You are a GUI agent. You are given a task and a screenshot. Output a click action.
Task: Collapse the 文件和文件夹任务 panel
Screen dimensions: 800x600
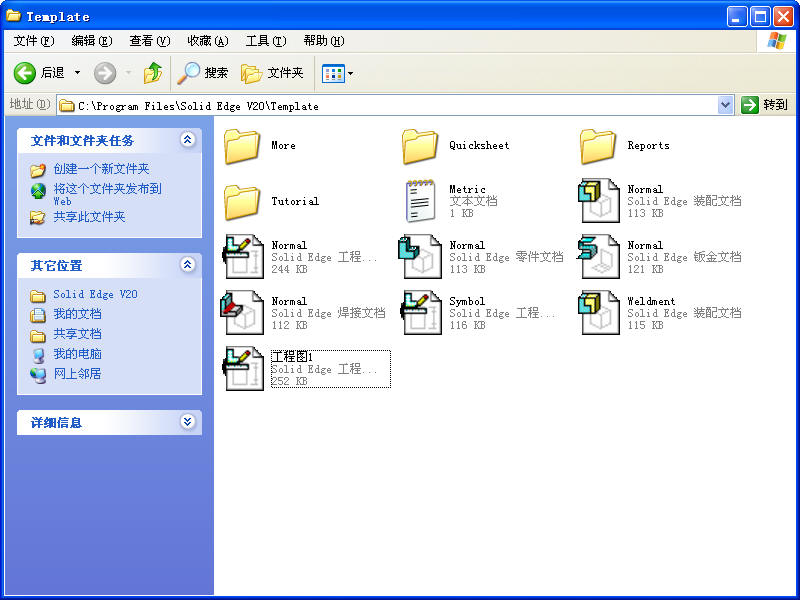(187, 140)
